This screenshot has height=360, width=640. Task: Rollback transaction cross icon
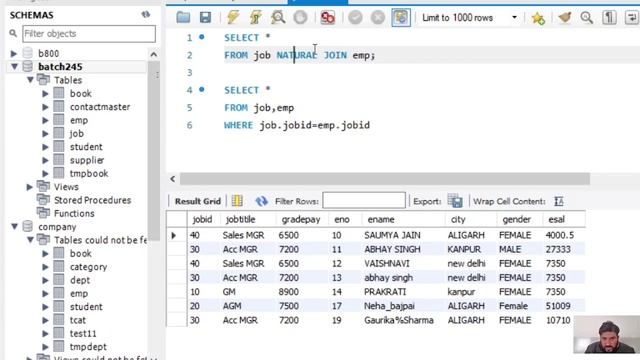(378, 18)
